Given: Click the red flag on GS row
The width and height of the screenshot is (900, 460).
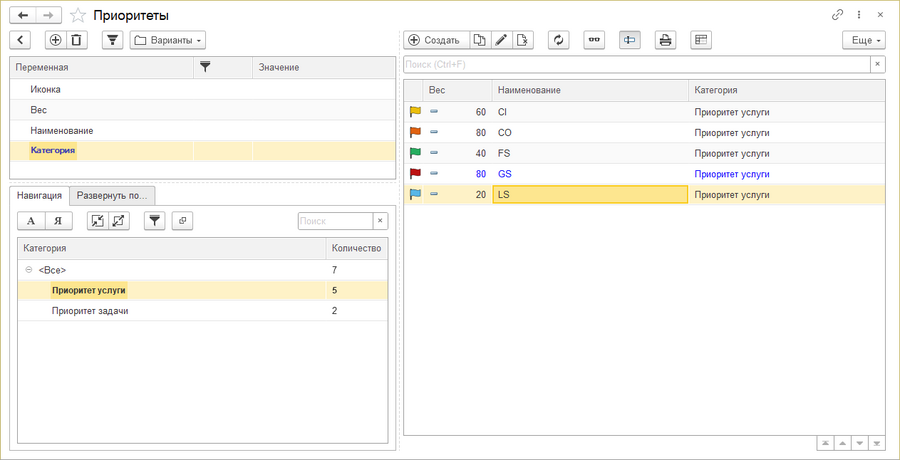Looking at the screenshot, I should 415,174.
